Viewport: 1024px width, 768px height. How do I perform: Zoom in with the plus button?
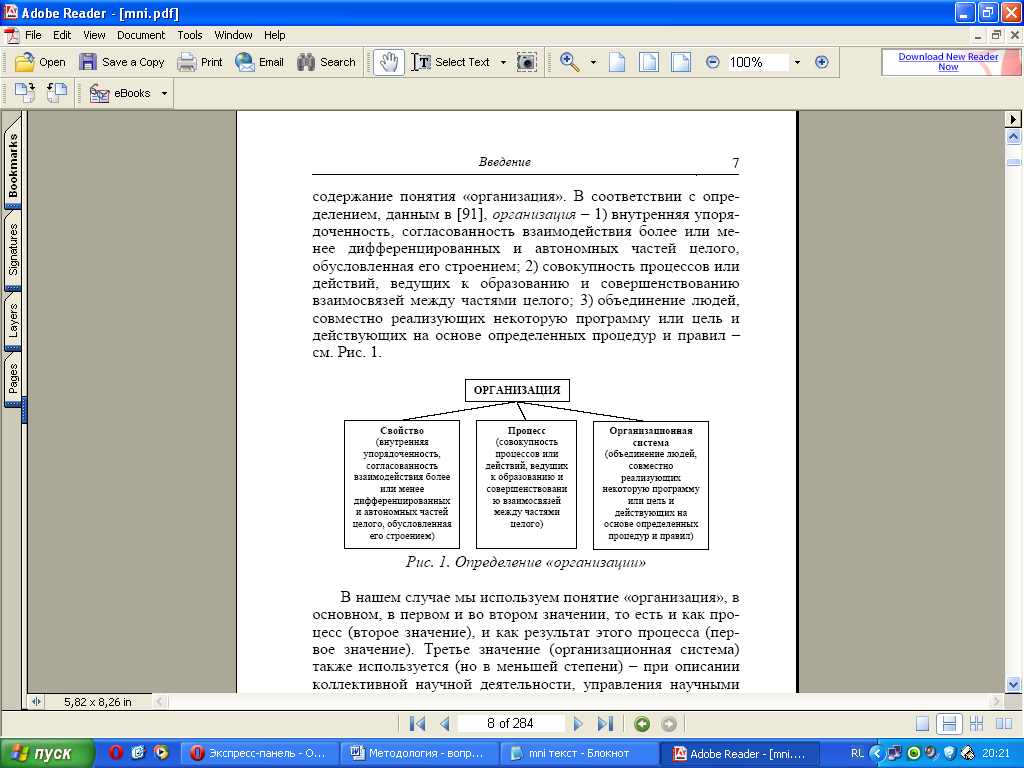822,62
